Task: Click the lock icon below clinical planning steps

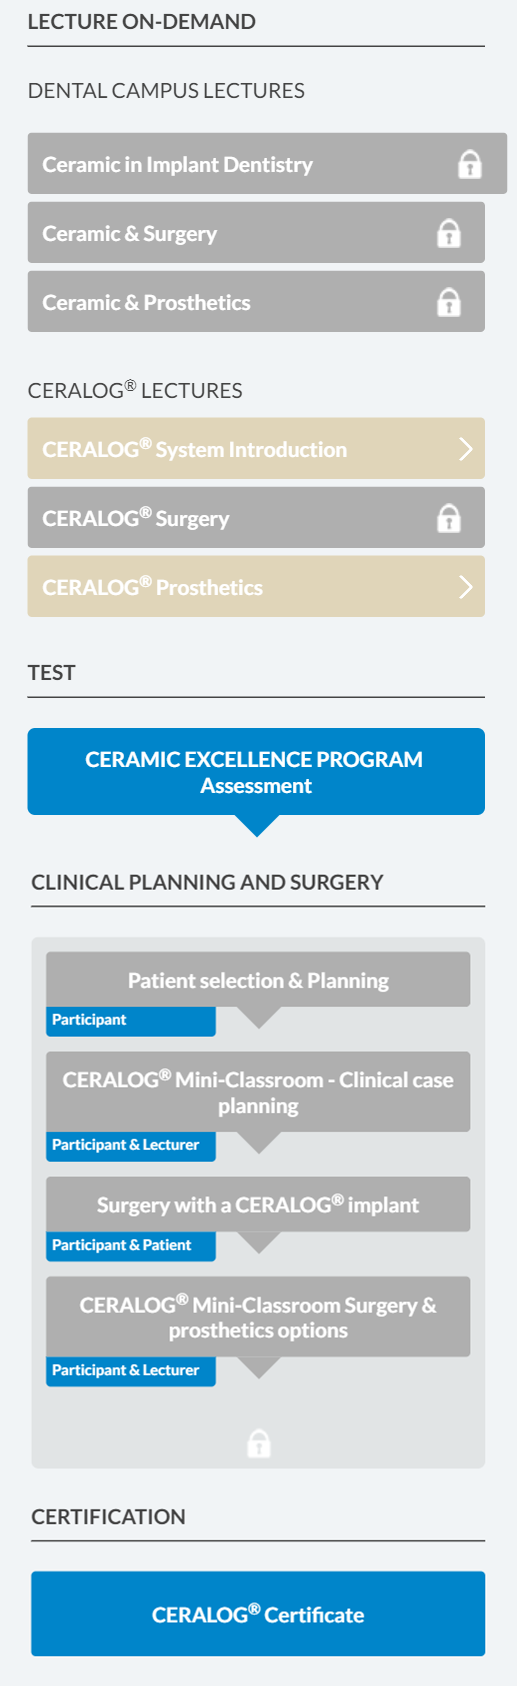Action: [x=258, y=1443]
